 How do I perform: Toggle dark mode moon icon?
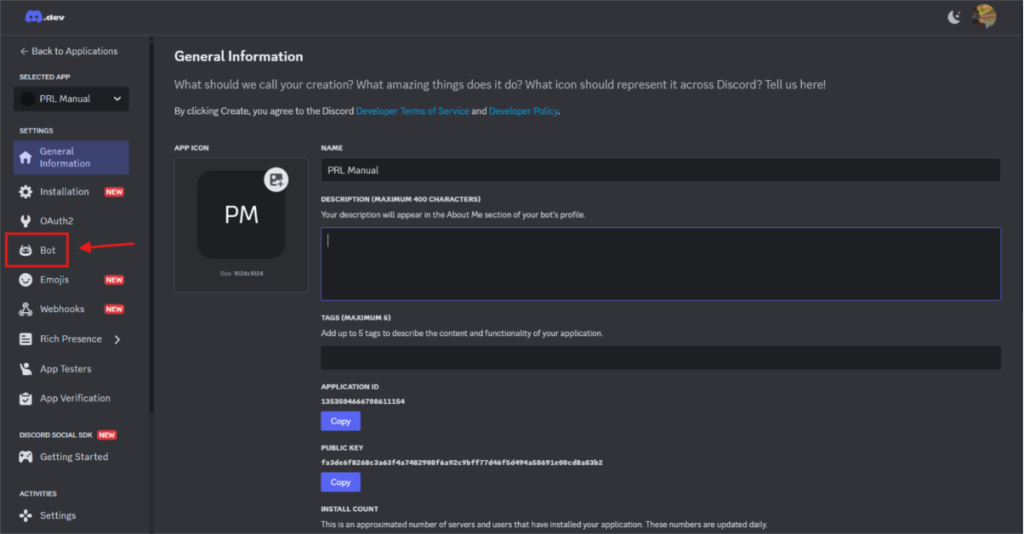coord(954,18)
